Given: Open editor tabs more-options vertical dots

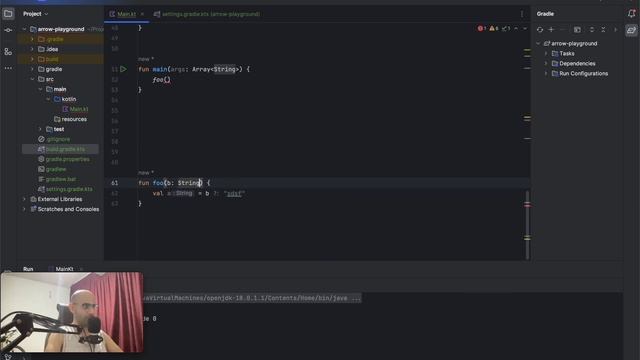Looking at the screenshot, I should coord(522,14).
